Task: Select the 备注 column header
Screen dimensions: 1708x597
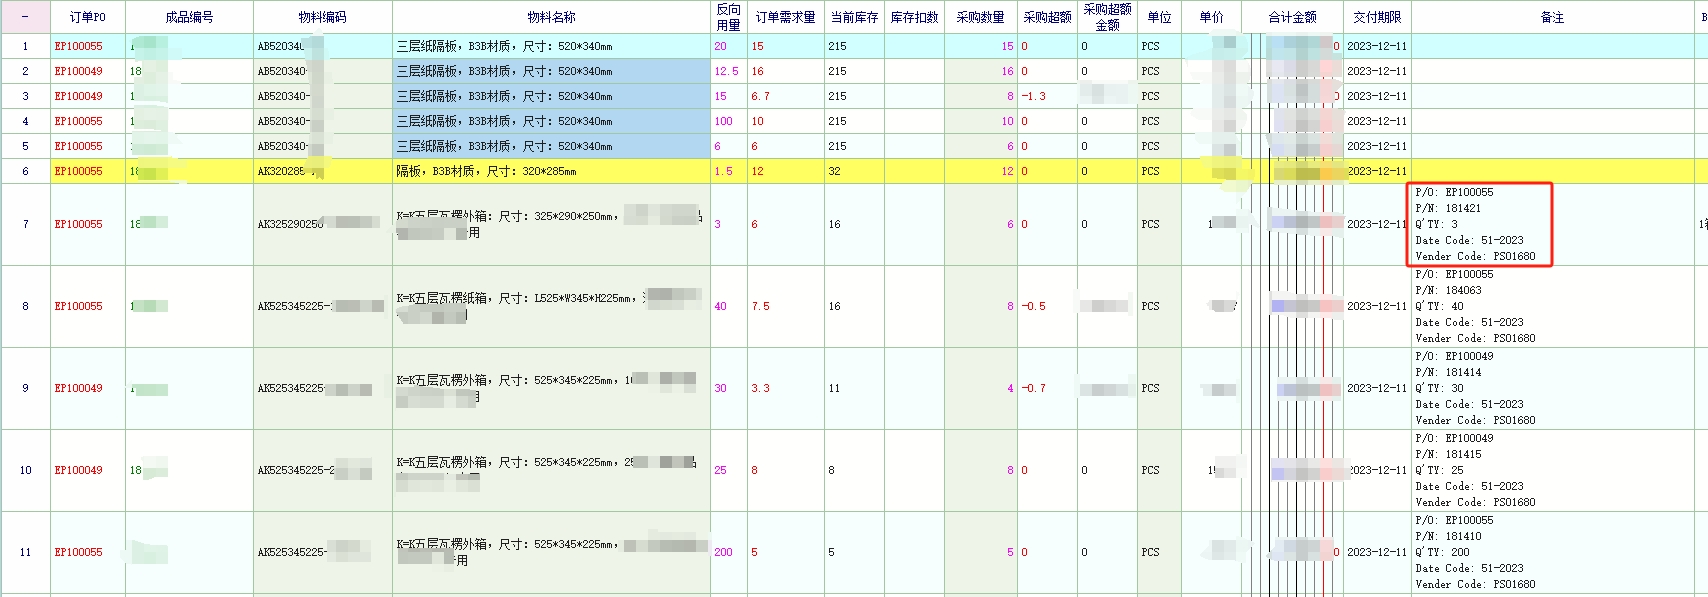Action: tap(1552, 17)
